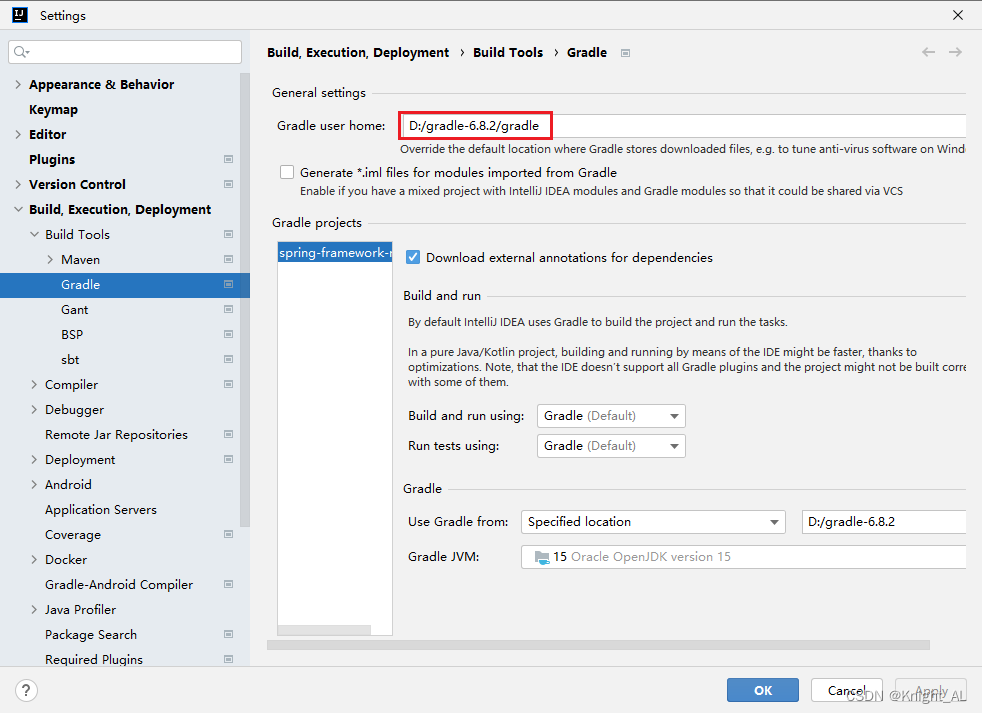982x713 pixels.
Task: Click the settings tree vertical scrollbar
Action: [245, 301]
